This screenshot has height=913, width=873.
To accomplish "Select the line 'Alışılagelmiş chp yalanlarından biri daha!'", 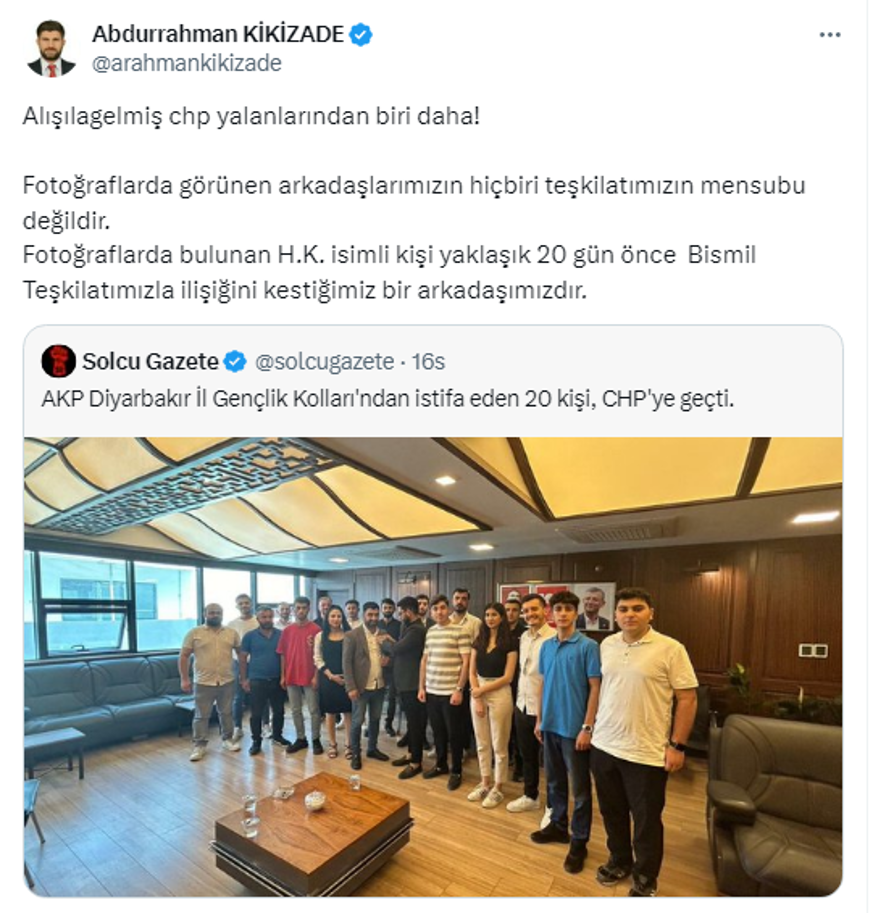I will [251, 116].
